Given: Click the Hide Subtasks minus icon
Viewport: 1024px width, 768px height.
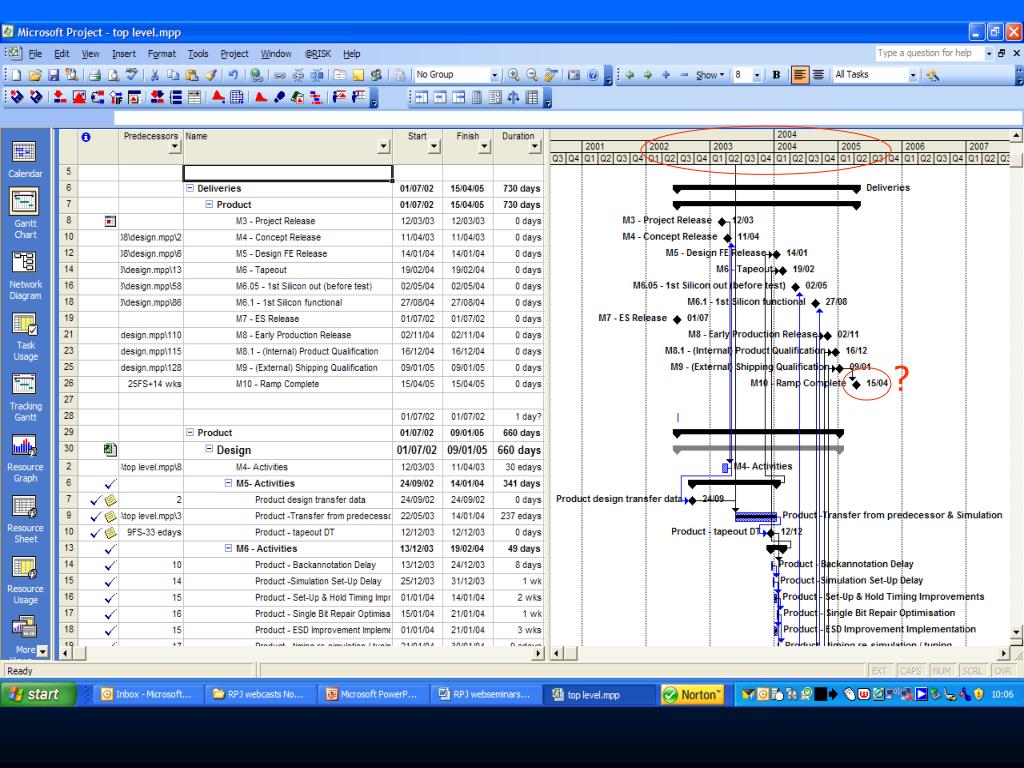Looking at the screenshot, I should (684, 75).
